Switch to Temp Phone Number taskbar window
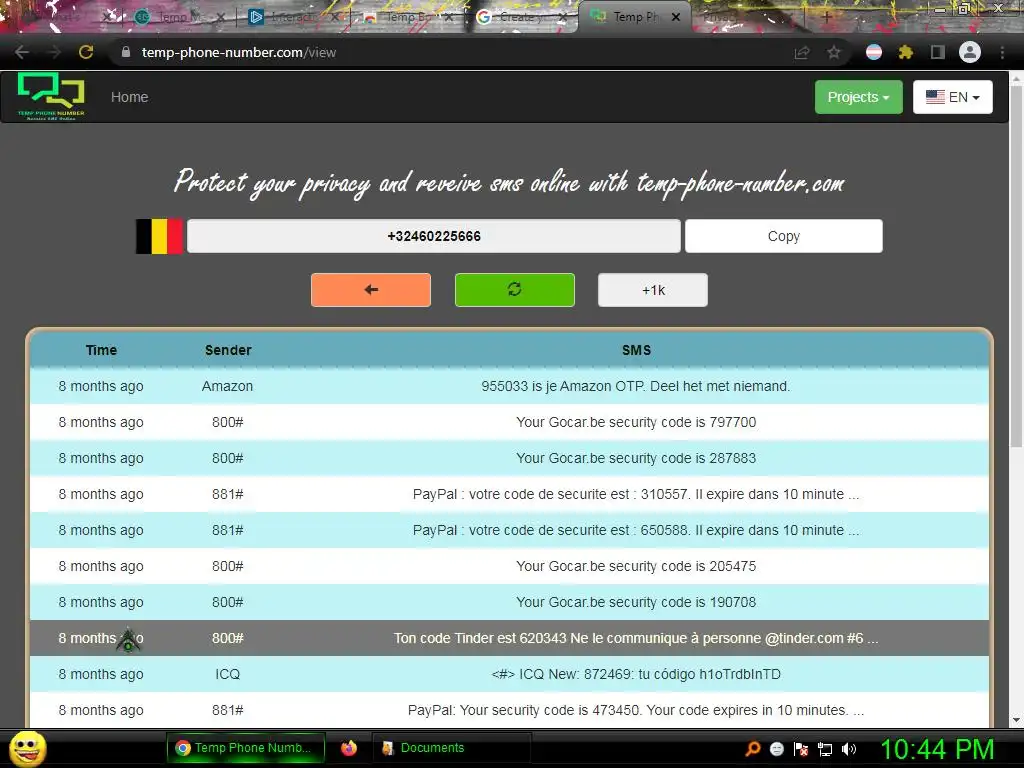This screenshot has height=768, width=1024. click(x=246, y=748)
